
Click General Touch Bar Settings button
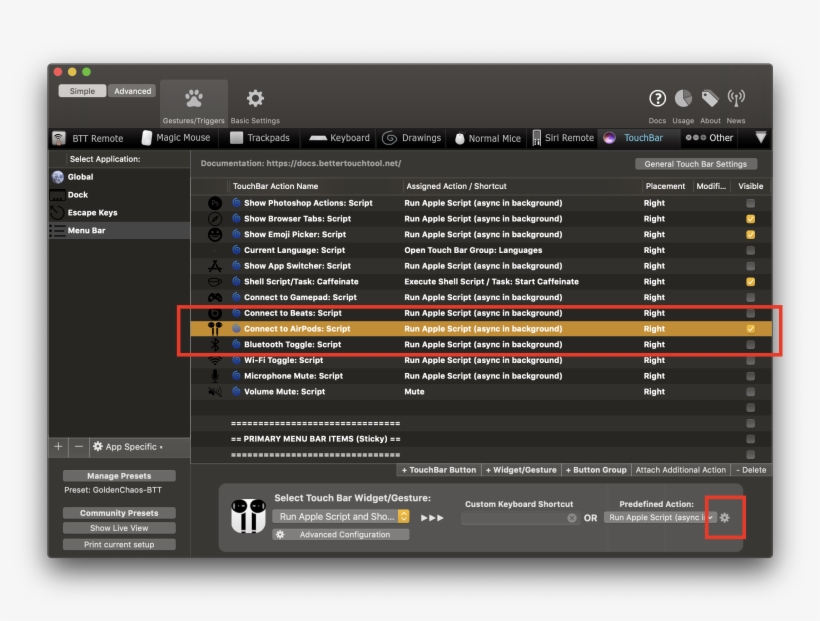(696, 164)
